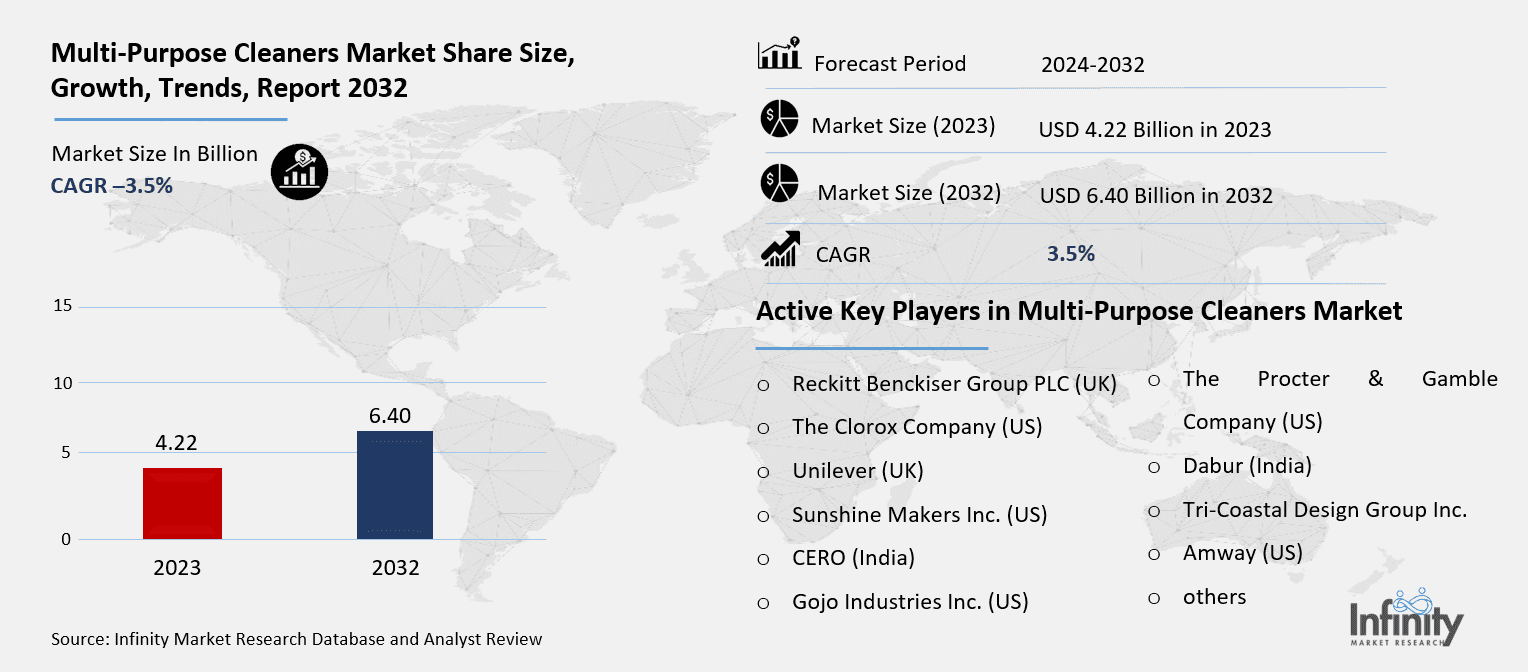Expand the Amway (US) entry

coord(1242,553)
